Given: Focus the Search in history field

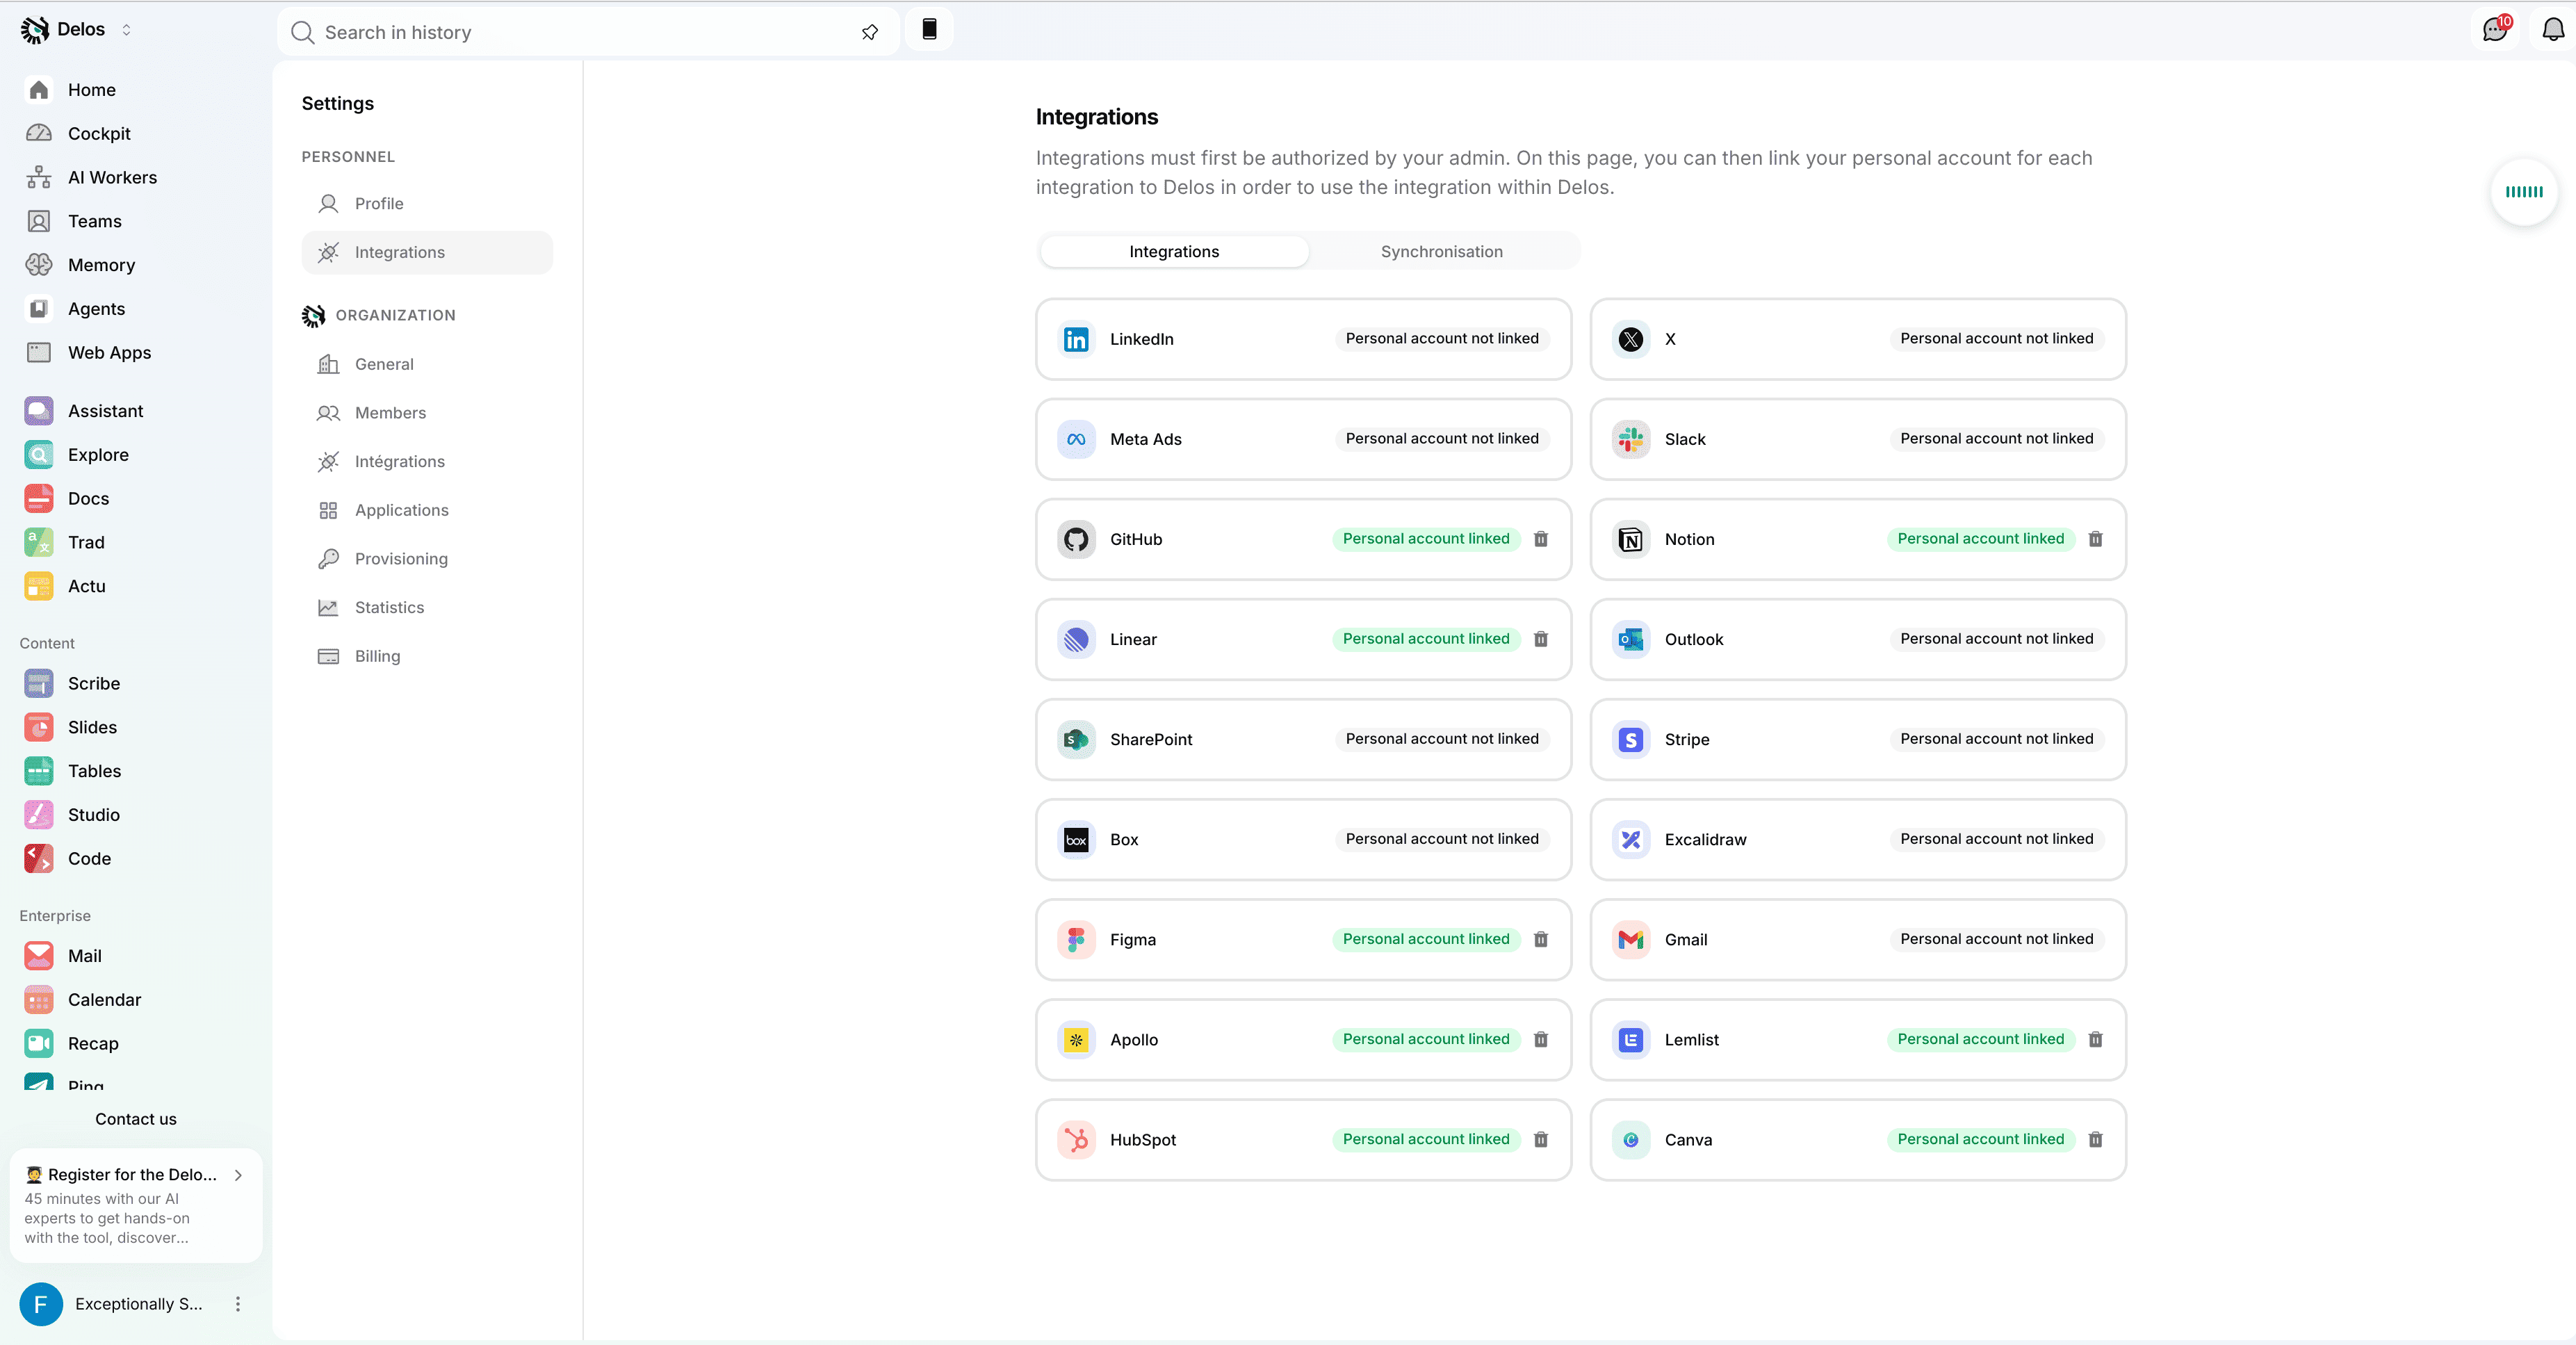Looking at the screenshot, I should [588, 32].
